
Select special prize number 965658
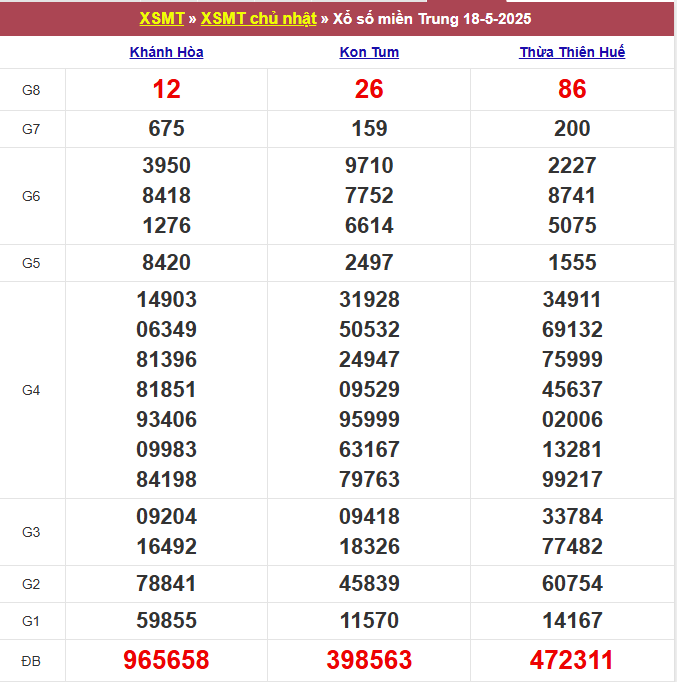[167, 660]
